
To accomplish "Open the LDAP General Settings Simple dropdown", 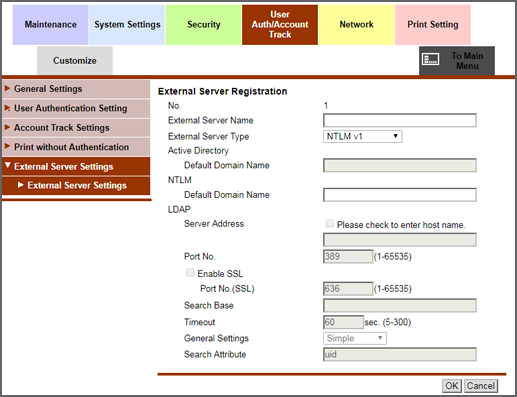I will click(355, 338).
